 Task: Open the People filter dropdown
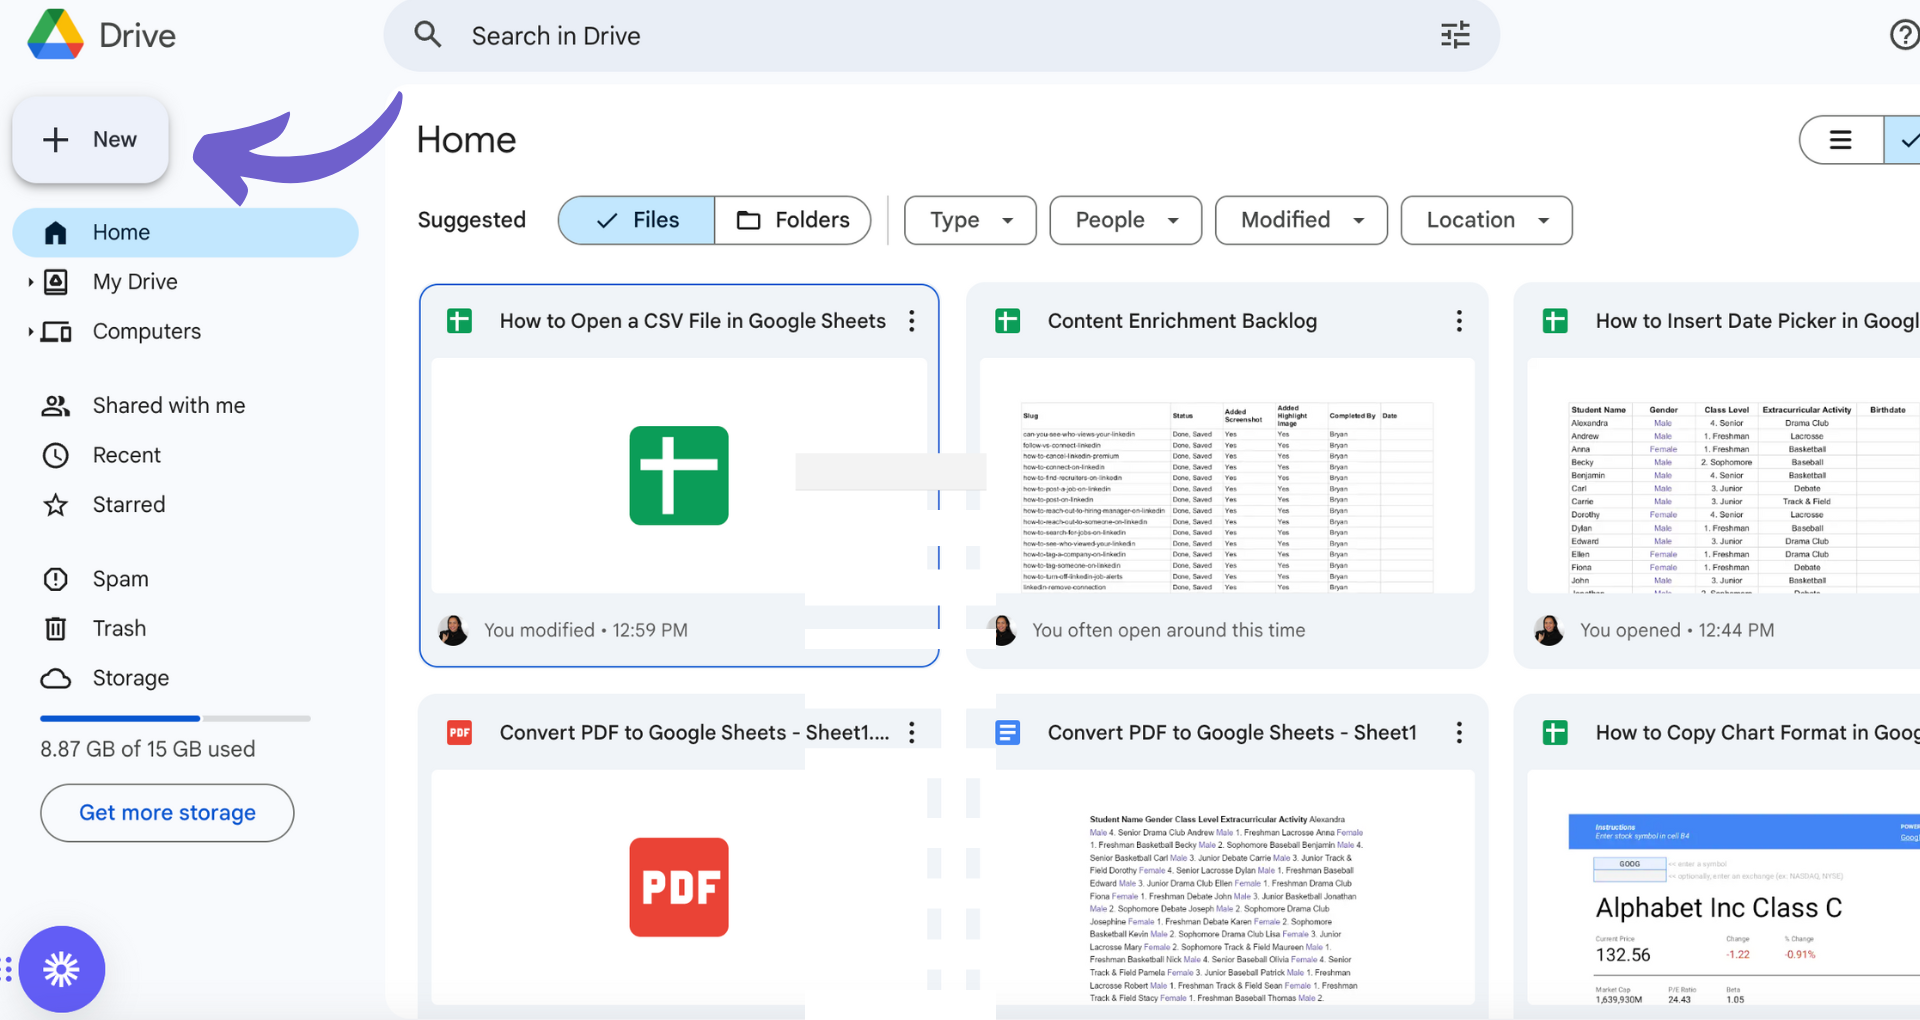click(x=1126, y=220)
